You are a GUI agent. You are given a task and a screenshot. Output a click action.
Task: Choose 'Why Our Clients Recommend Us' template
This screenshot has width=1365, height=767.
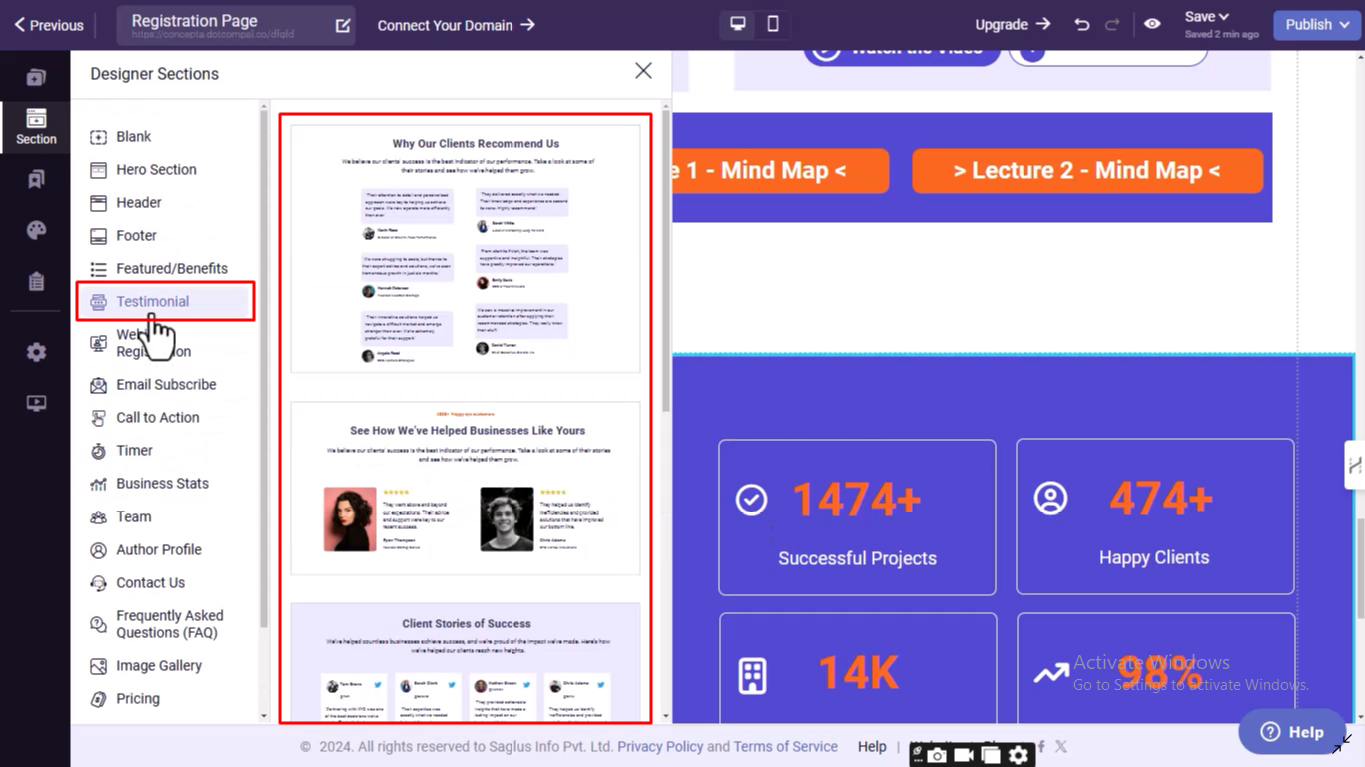[465, 249]
